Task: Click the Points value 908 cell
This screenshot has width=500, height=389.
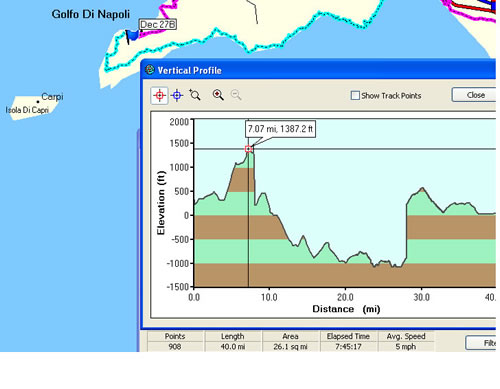Action: click(x=175, y=347)
